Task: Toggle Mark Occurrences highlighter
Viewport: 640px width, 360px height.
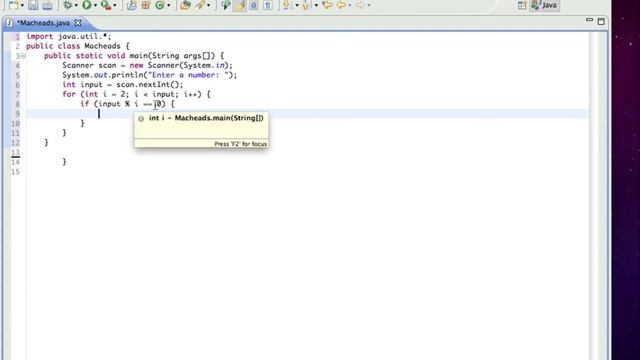Action: 240,5
